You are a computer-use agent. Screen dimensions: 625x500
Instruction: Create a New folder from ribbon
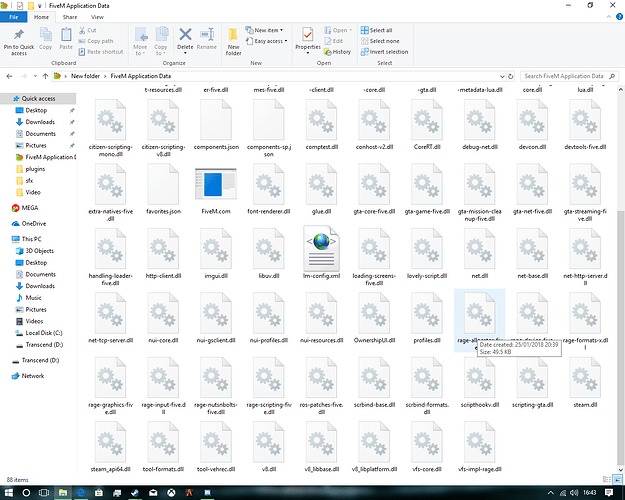234,41
